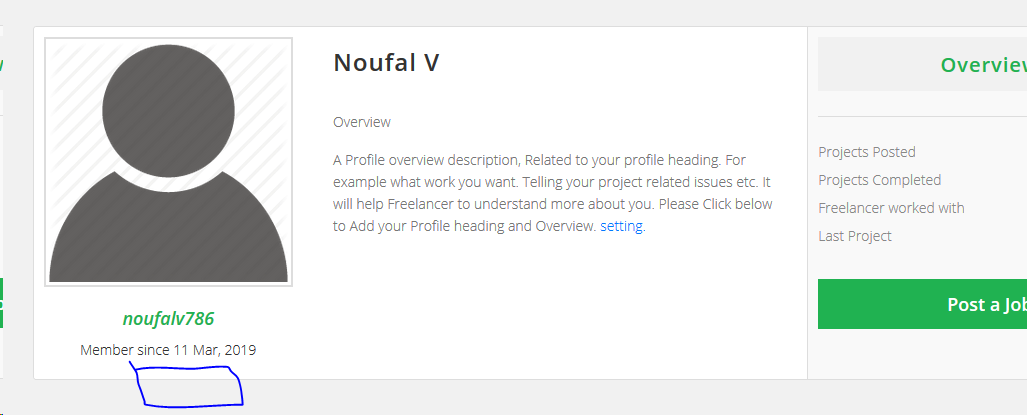Click the empty white space below the setting link
The height and width of the screenshot is (415, 1027).
560,310
